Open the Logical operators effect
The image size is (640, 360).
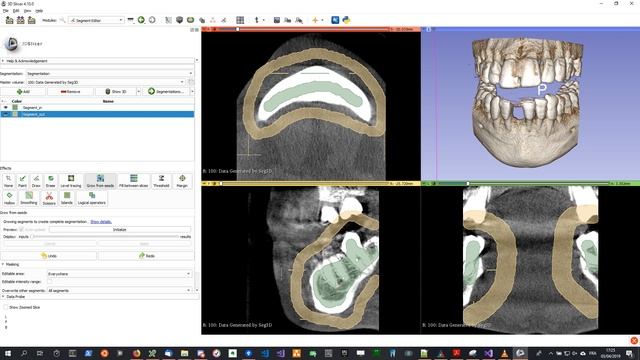click(x=91, y=198)
